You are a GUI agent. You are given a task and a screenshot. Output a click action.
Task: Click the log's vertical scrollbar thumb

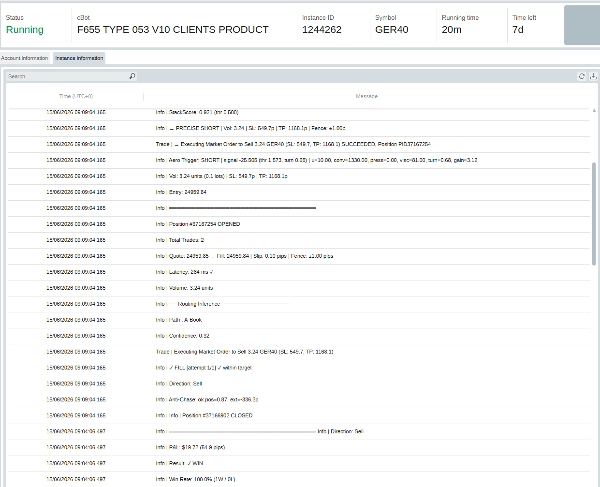click(x=594, y=213)
